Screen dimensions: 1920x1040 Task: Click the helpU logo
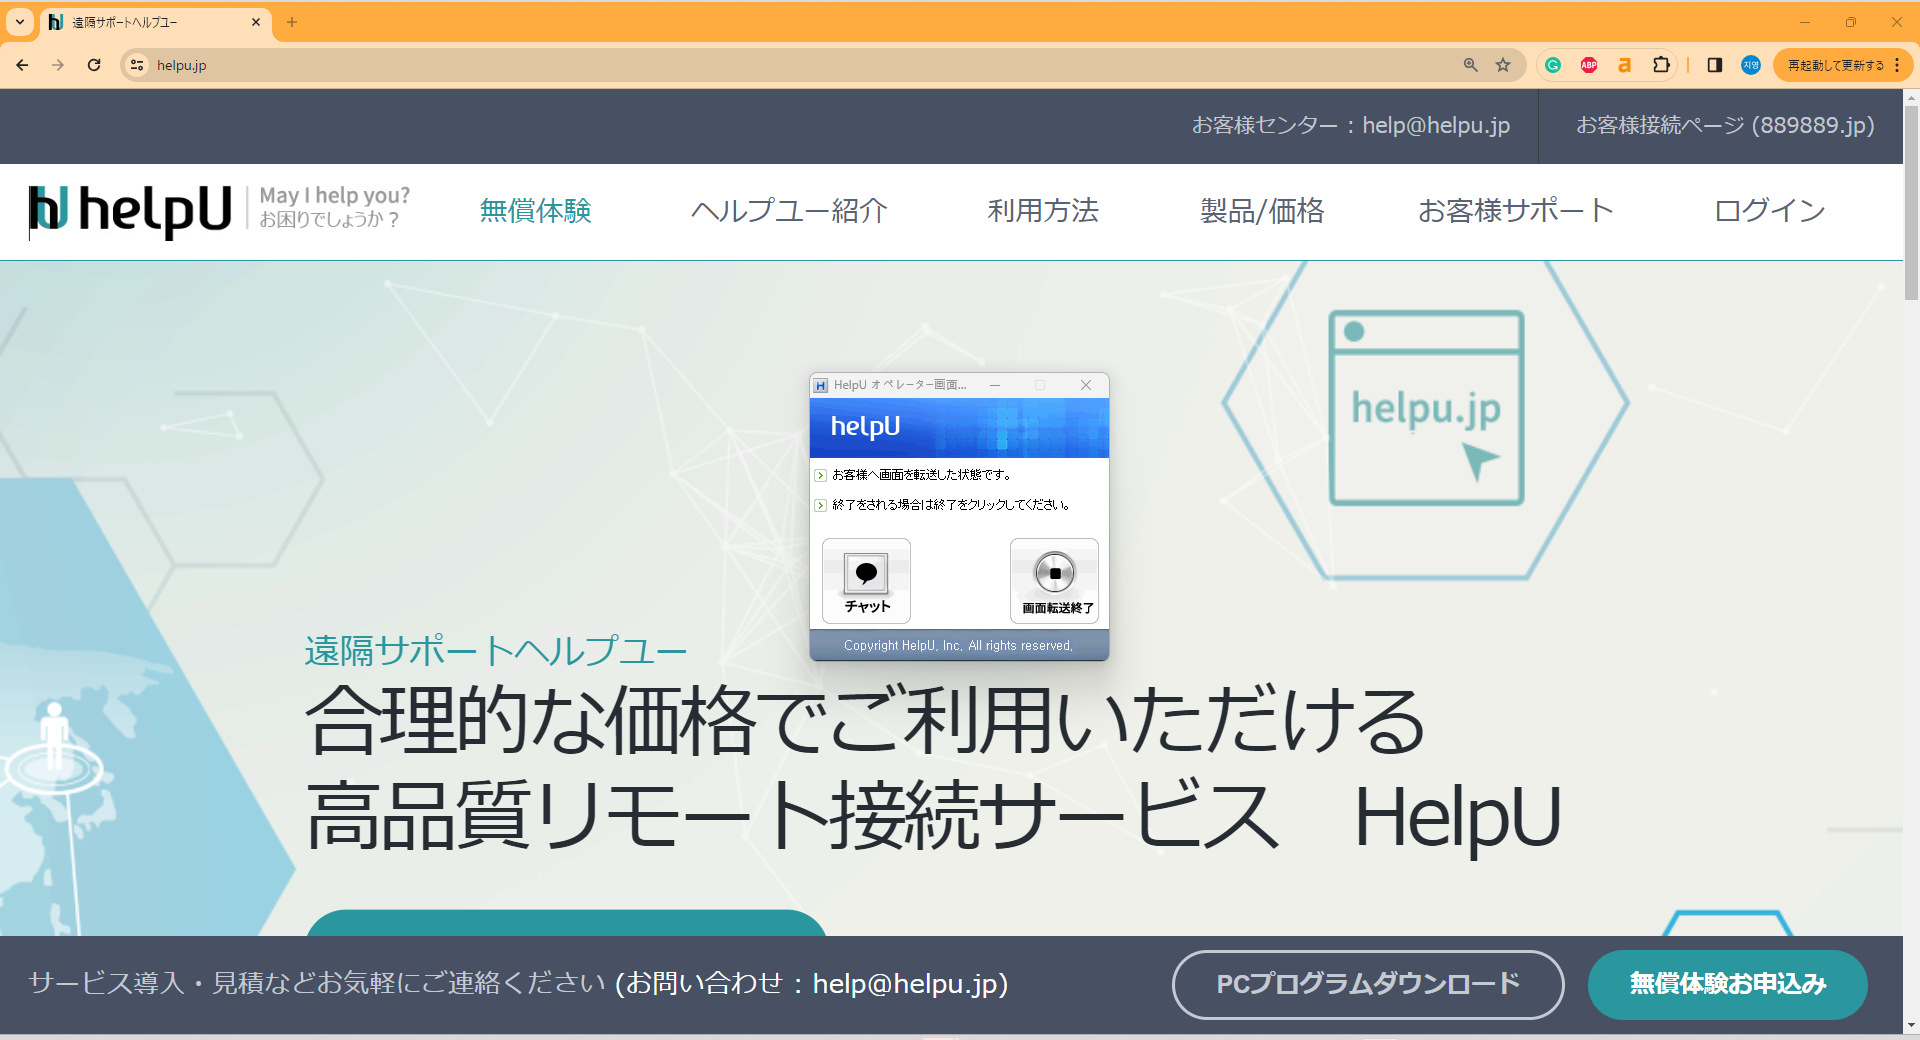point(130,210)
